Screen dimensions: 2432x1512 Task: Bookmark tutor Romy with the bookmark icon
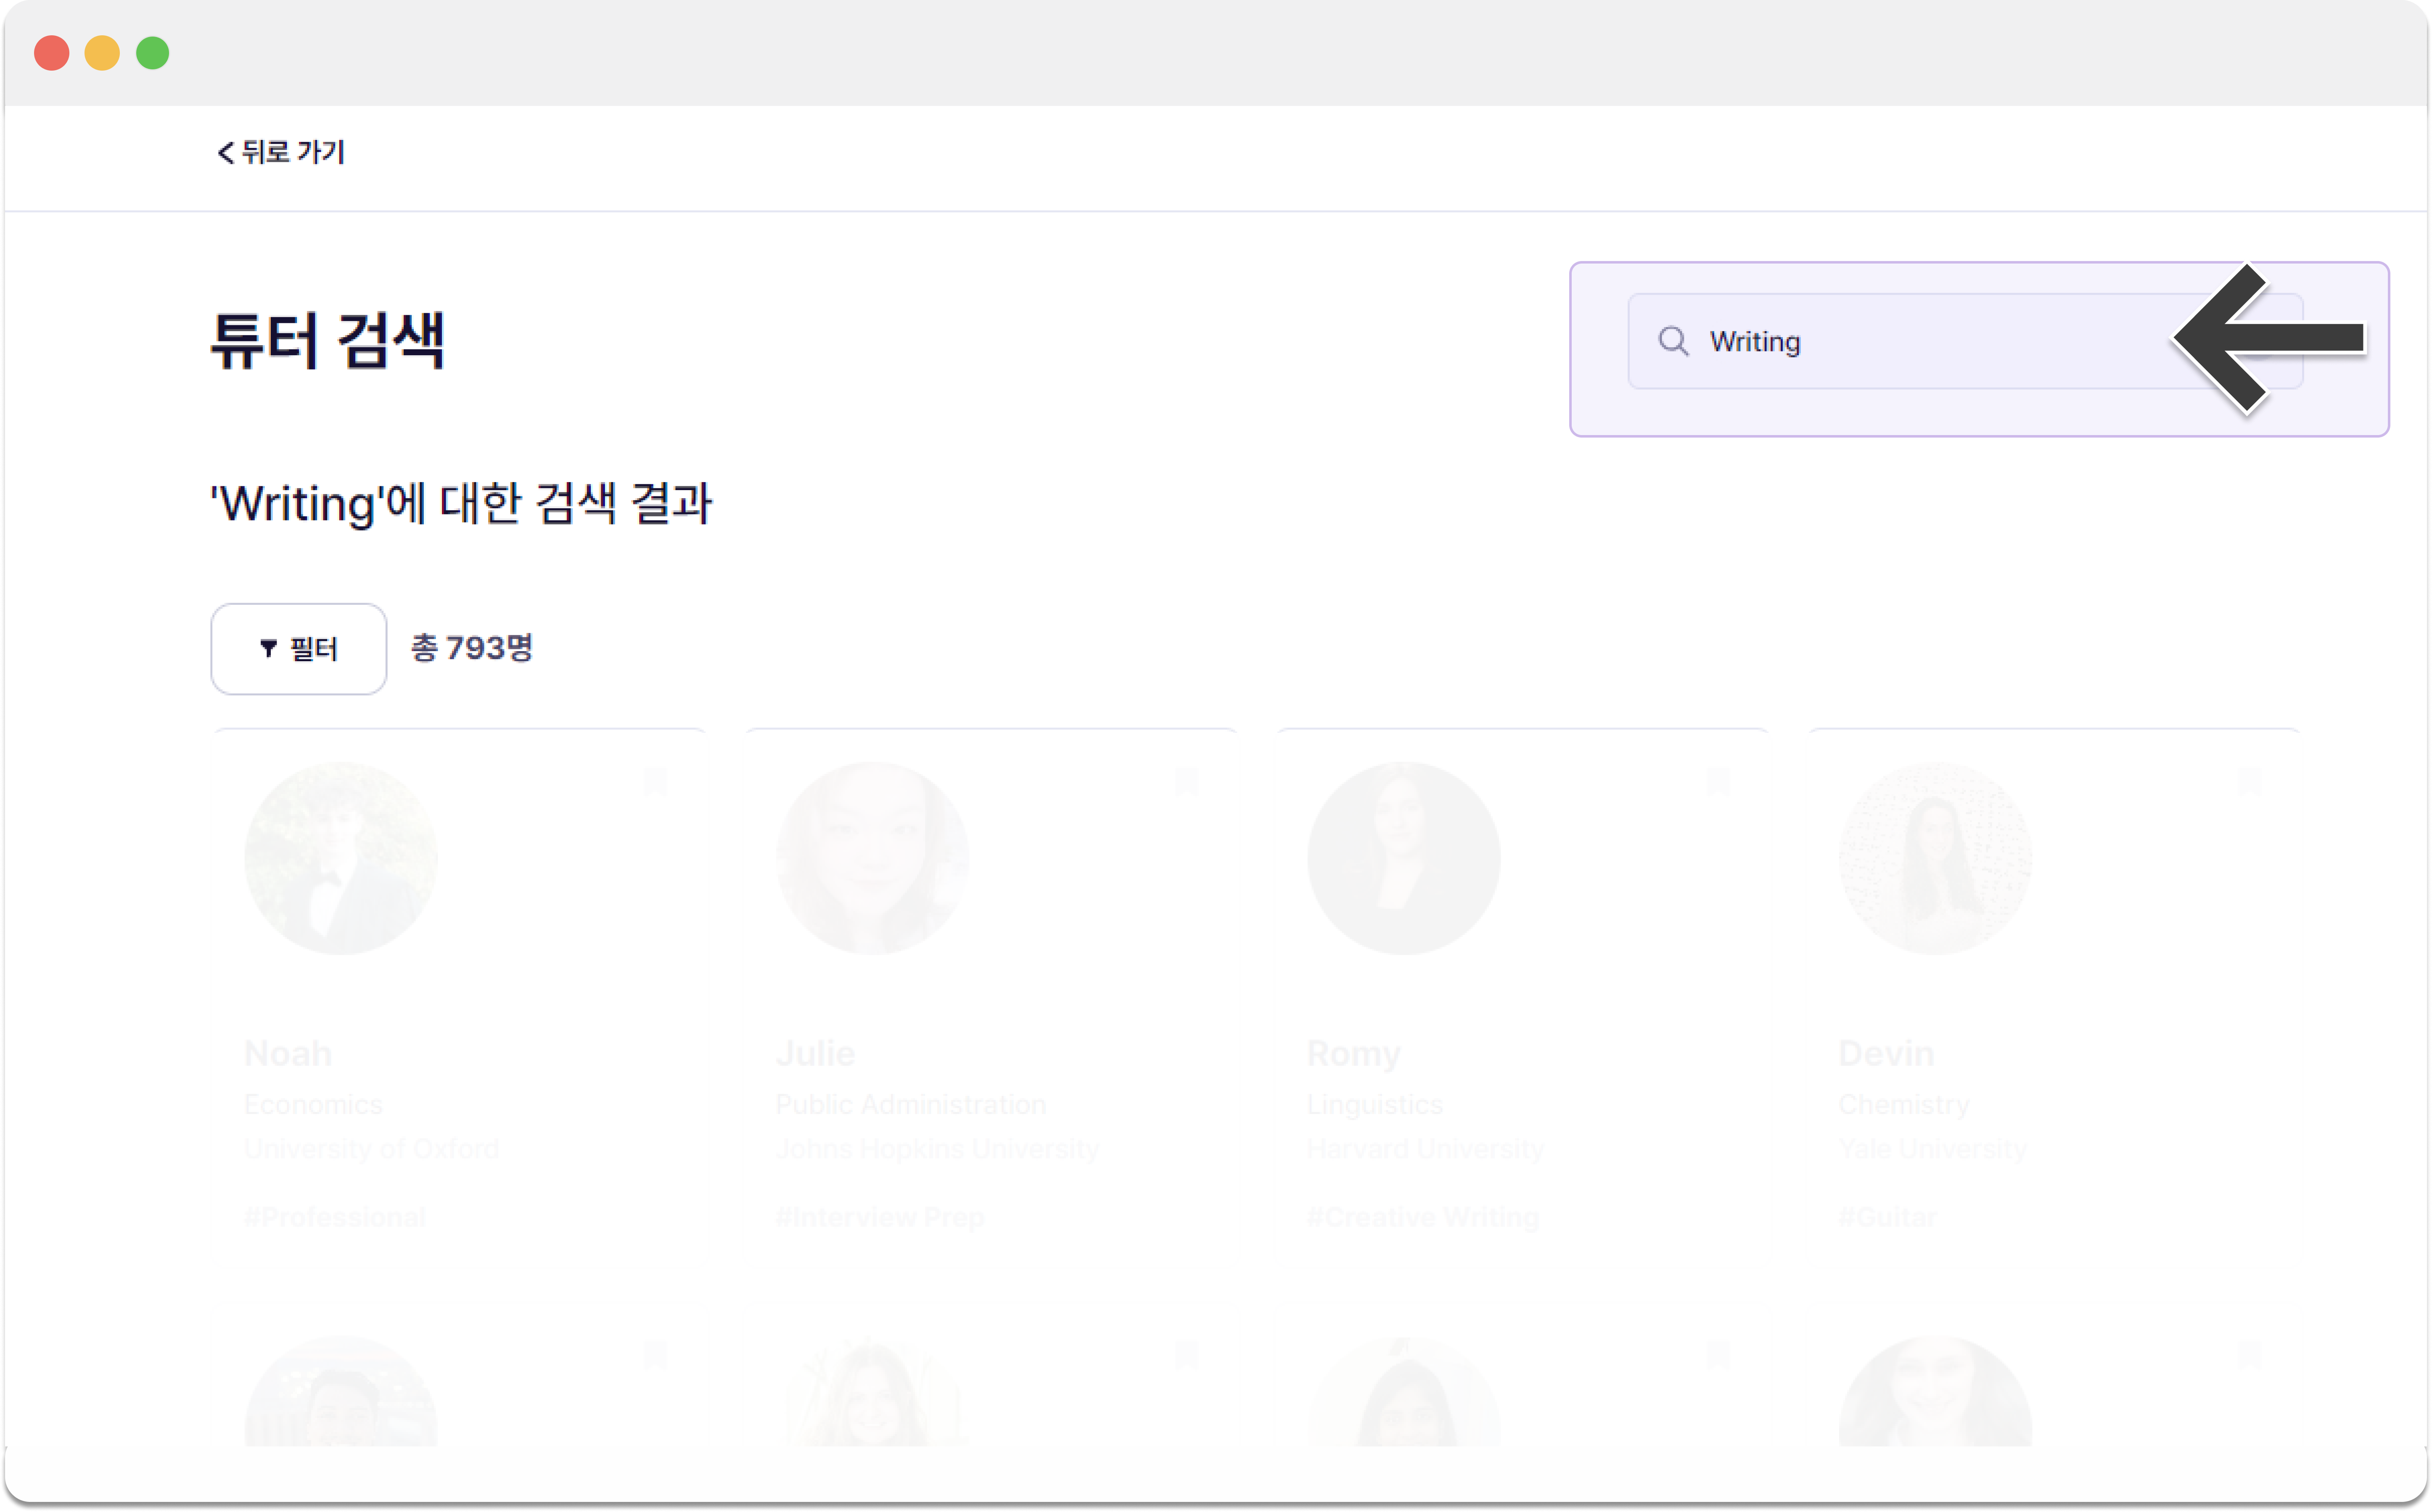point(1718,781)
